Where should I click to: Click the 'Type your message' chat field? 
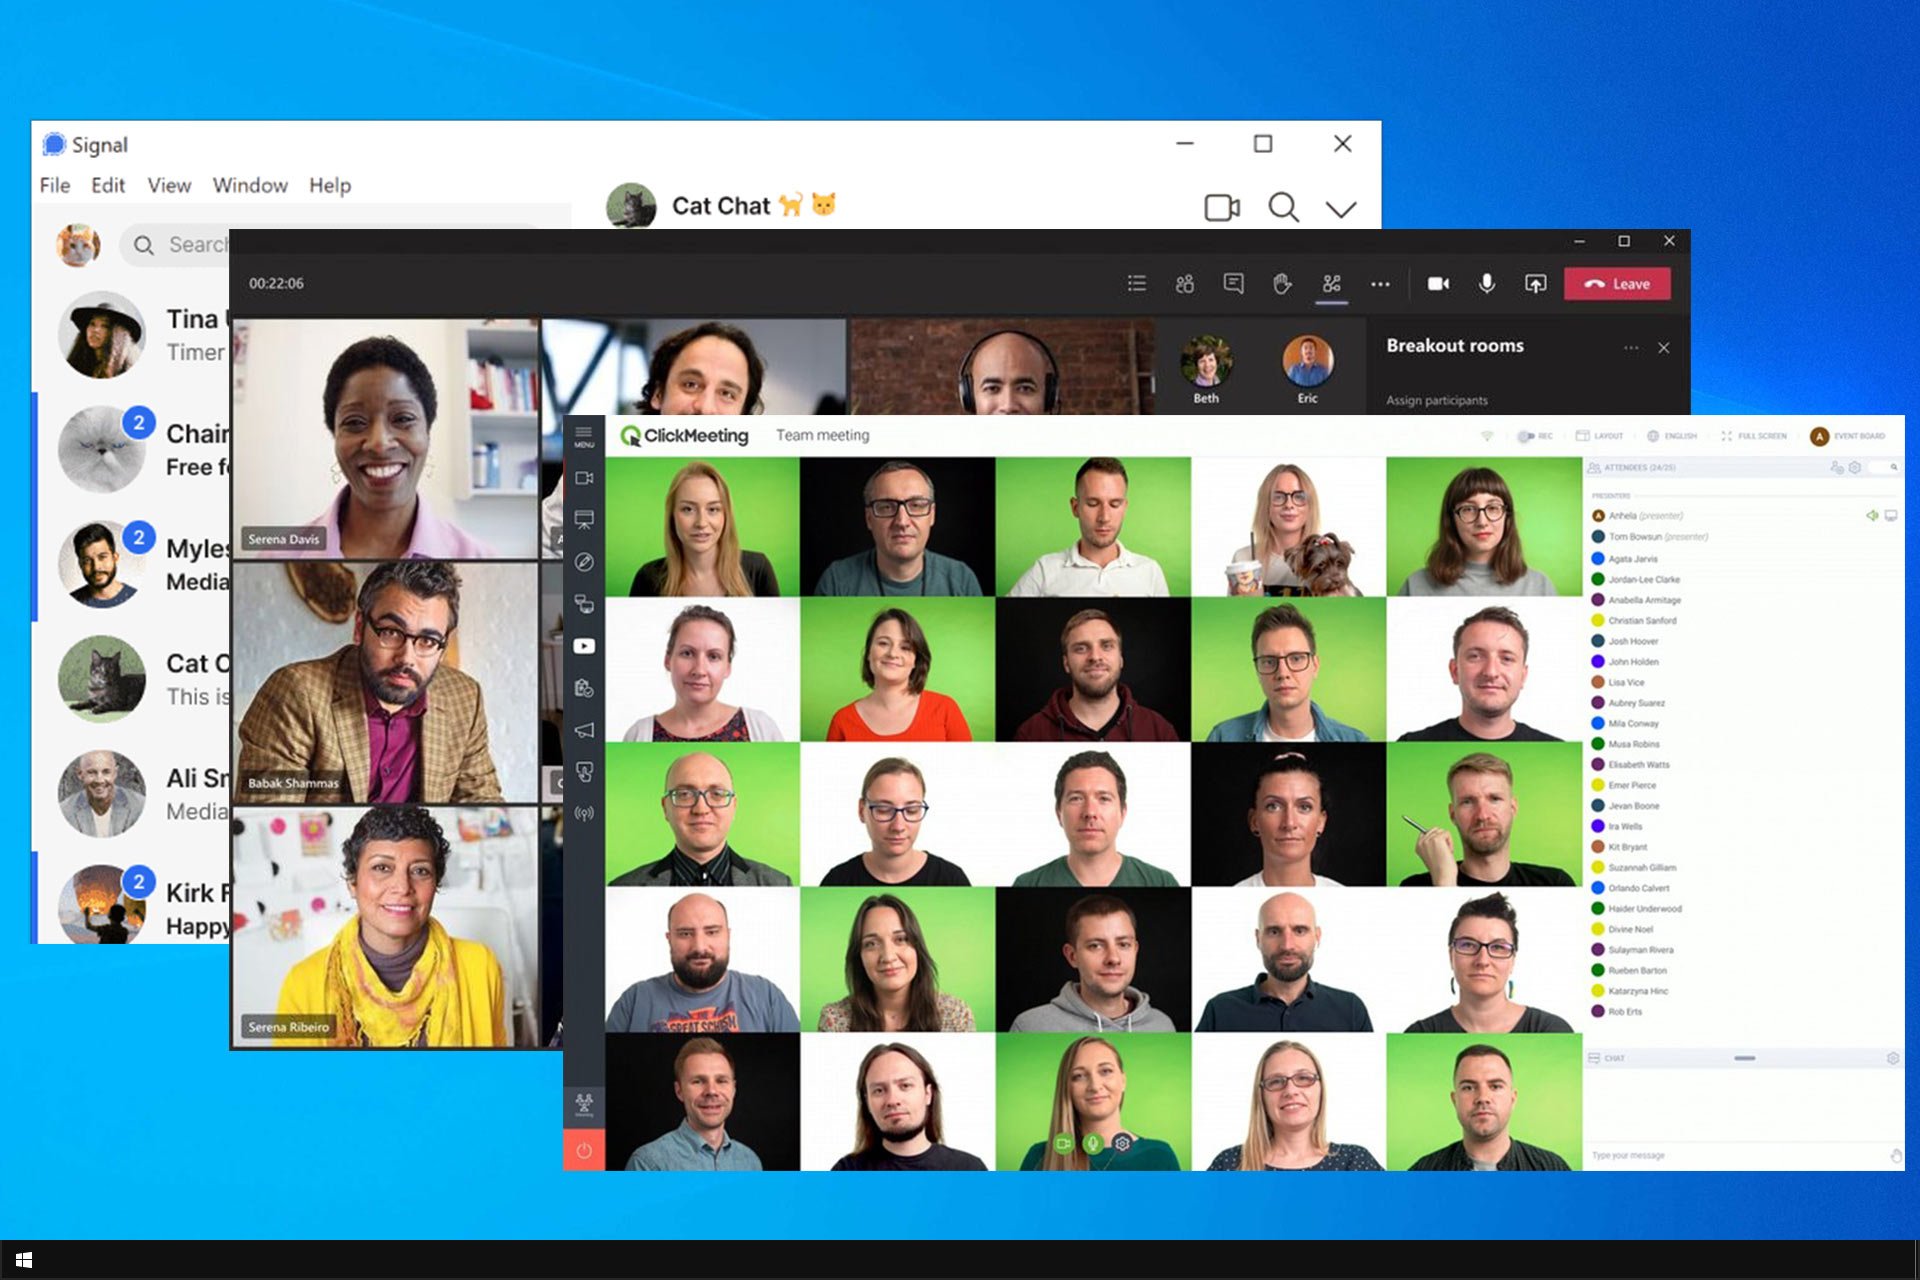pos(1735,1155)
